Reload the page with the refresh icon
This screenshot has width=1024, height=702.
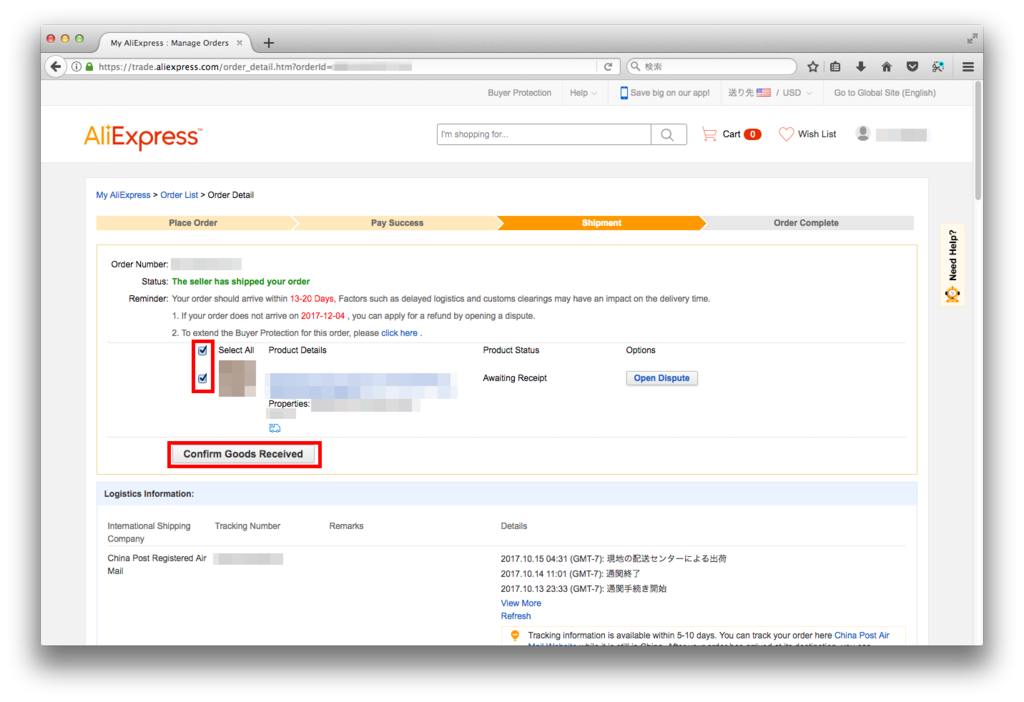[608, 67]
